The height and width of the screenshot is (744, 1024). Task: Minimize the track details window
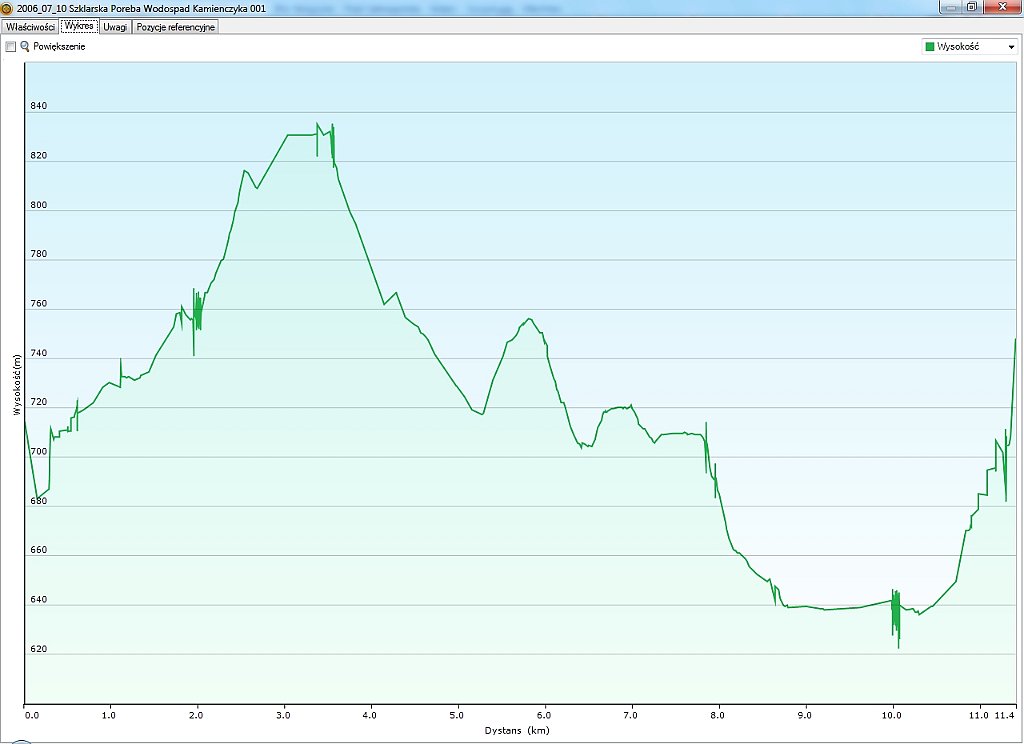(949, 6)
